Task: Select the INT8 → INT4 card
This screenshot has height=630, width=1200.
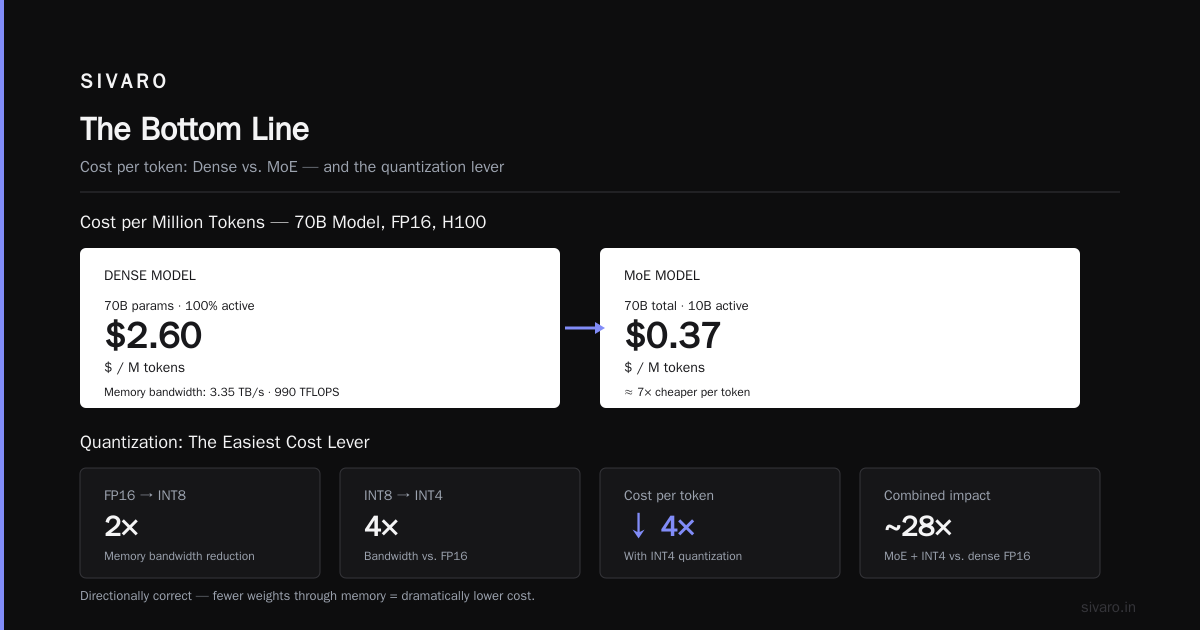Action: point(460,523)
